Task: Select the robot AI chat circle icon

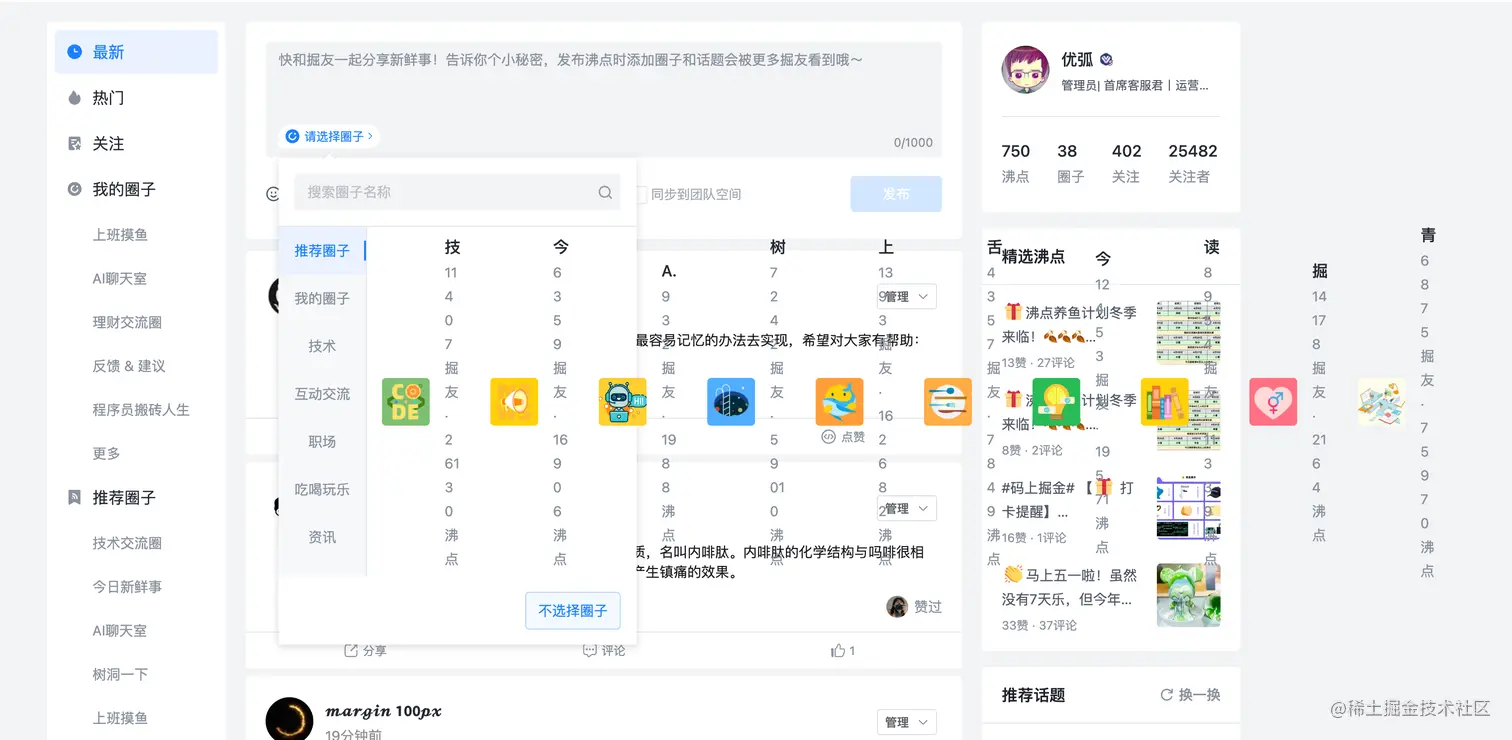Action: click(623, 402)
